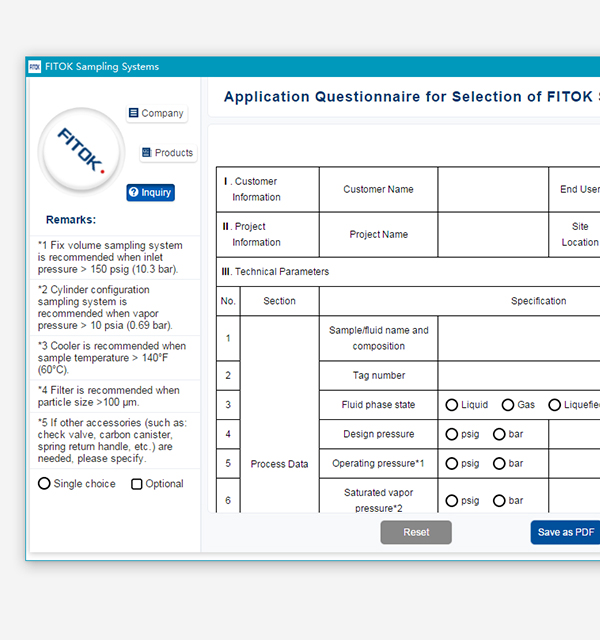Select Liquefied option for fluid phase state
The height and width of the screenshot is (640, 600).
(x=554, y=405)
